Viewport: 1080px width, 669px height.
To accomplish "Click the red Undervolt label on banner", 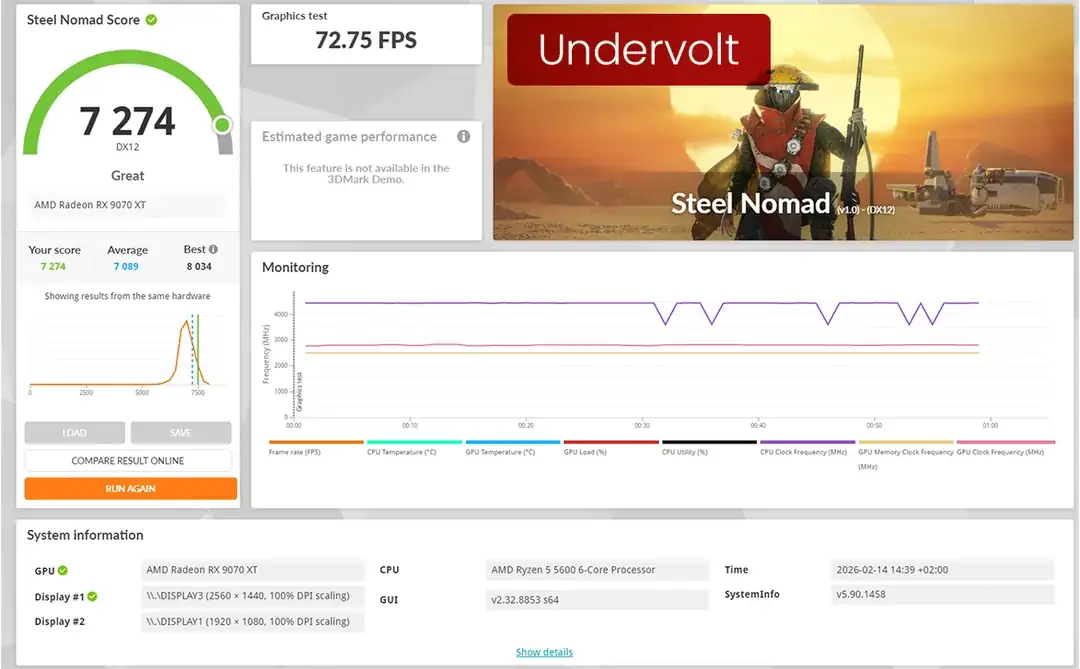I will point(638,50).
